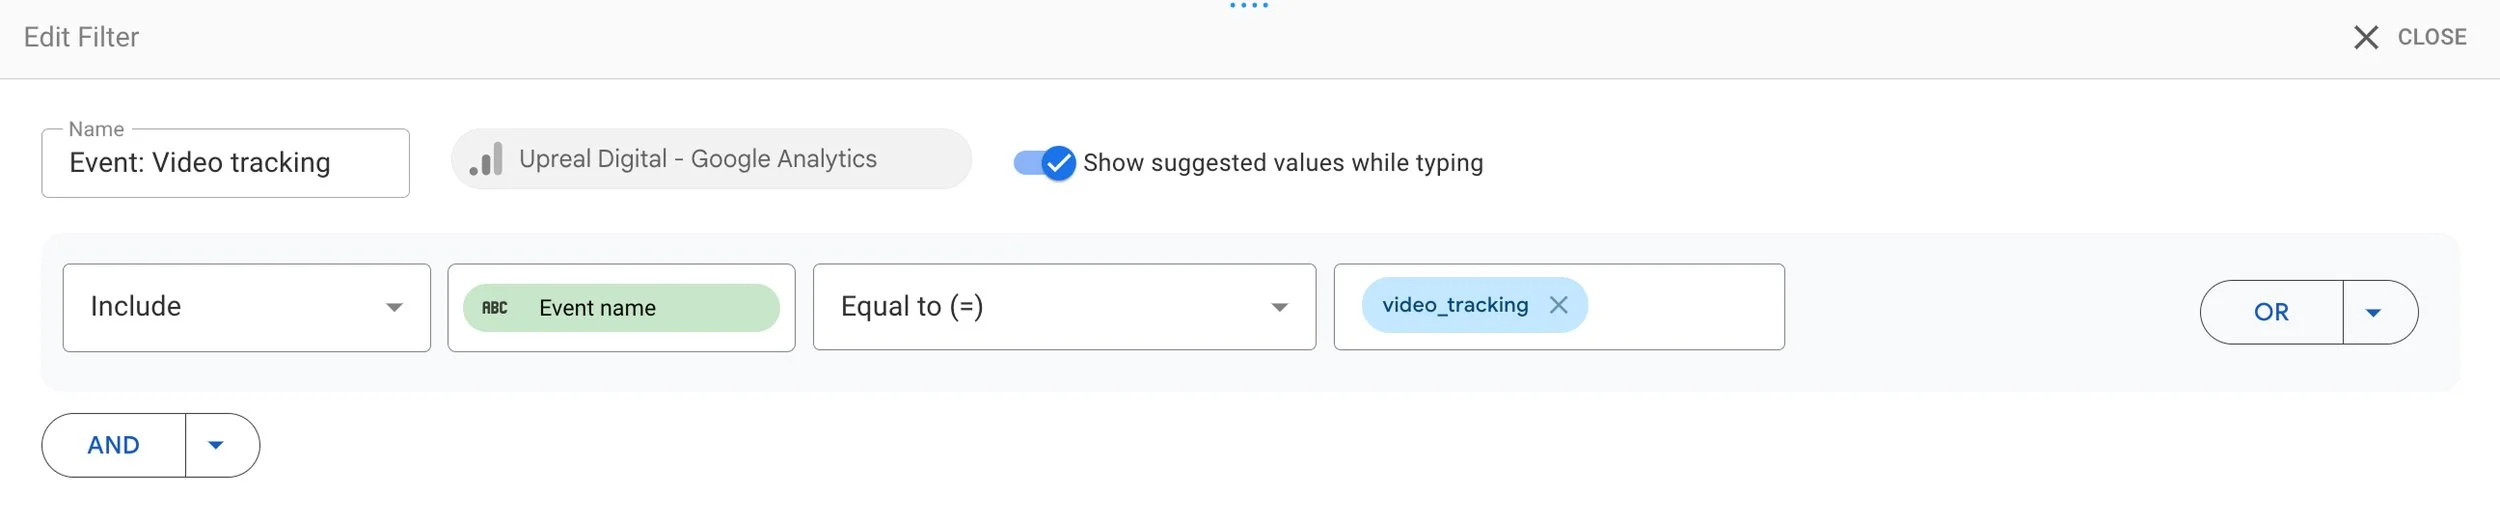Viewport: 2500px width, 527px height.
Task: Remove the video_tracking value chip
Action: click(x=1558, y=305)
